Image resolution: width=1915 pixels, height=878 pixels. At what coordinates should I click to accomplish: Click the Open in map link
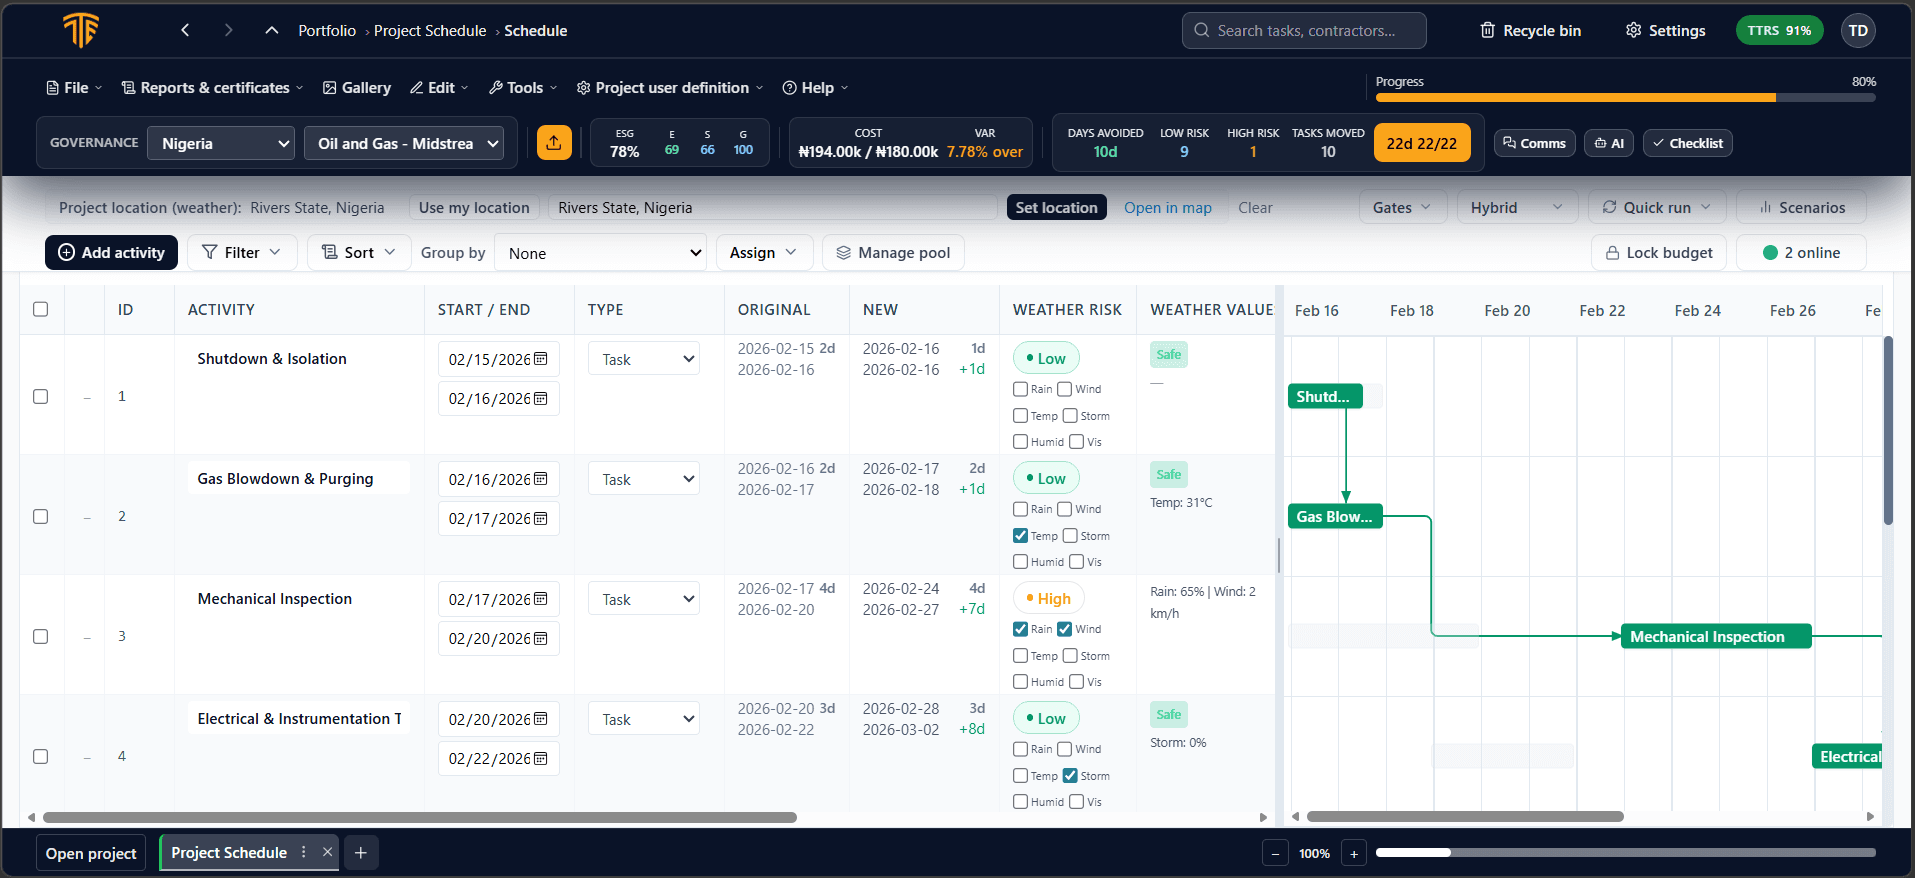[x=1167, y=208]
